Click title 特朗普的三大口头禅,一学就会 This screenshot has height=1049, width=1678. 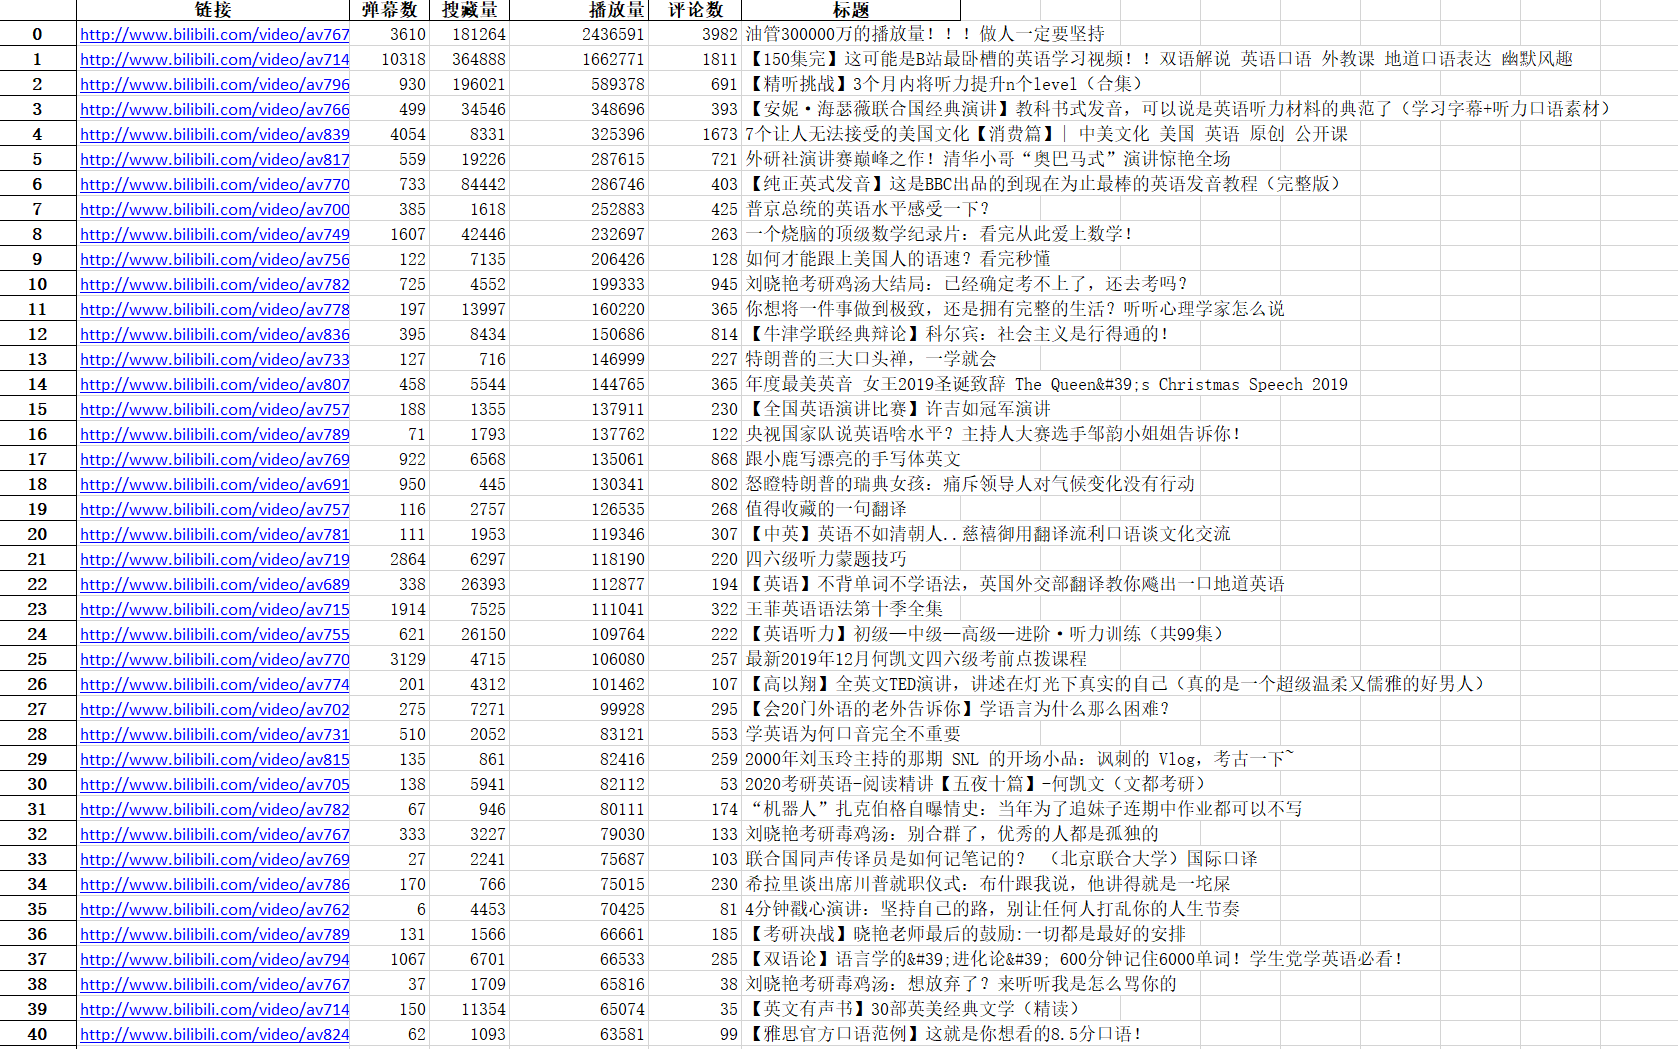[x=871, y=359]
